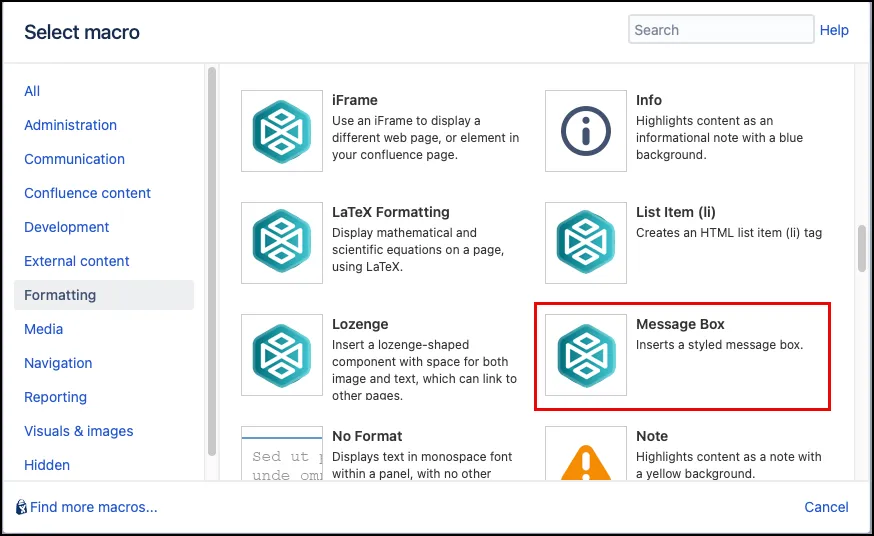Click the iFrame macro description text
Image resolution: width=874 pixels, height=536 pixels.
pos(425,138)
